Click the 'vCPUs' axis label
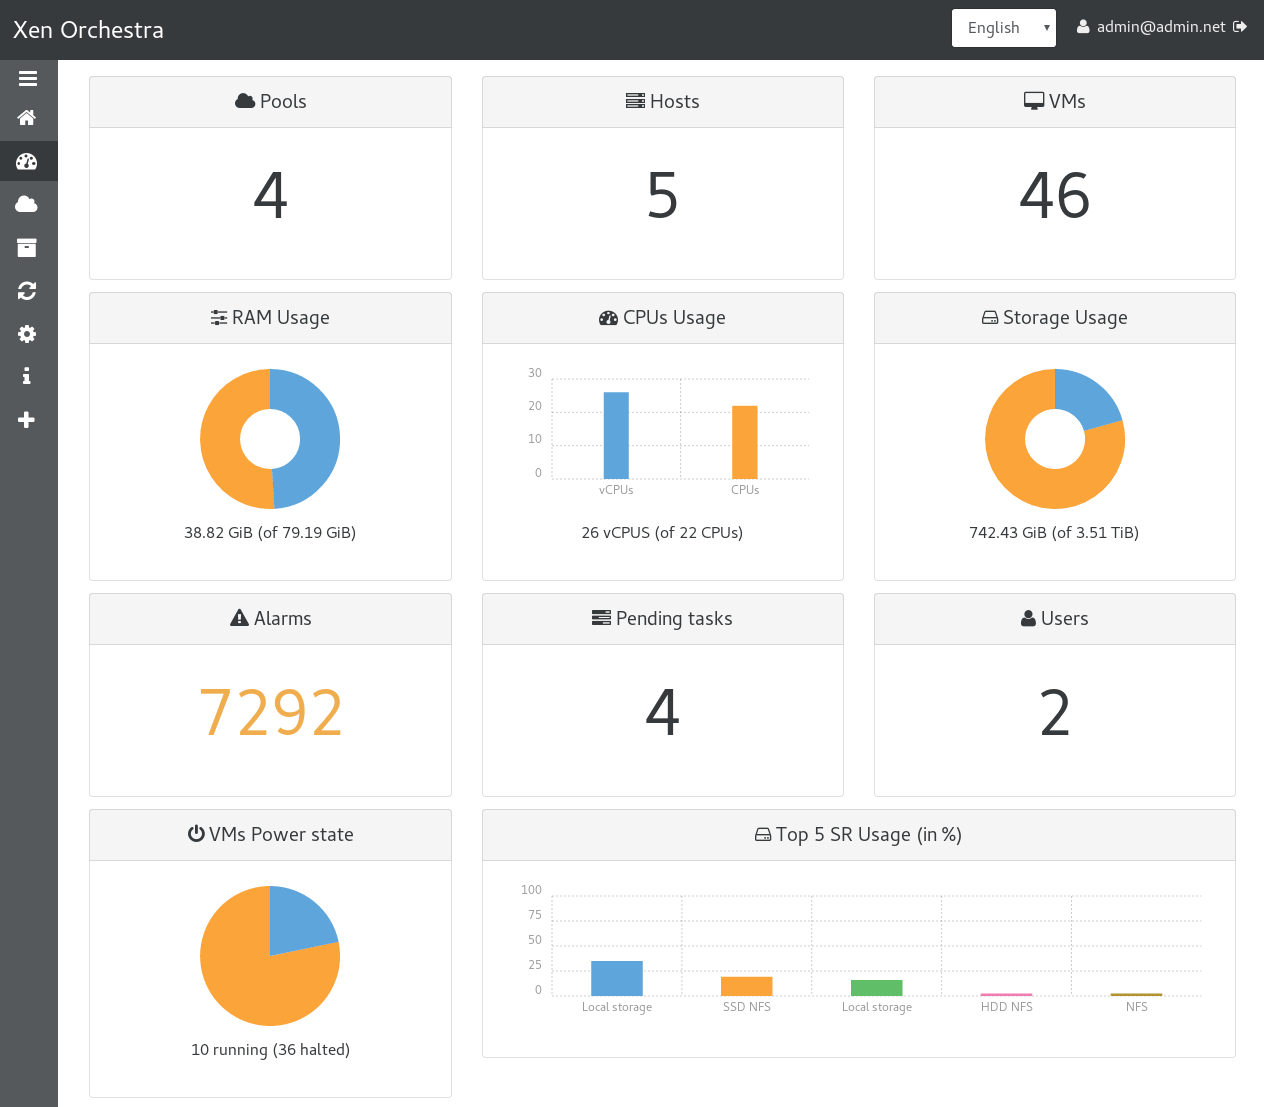This screenshot has height=1107, width=1264. (616, 490)
